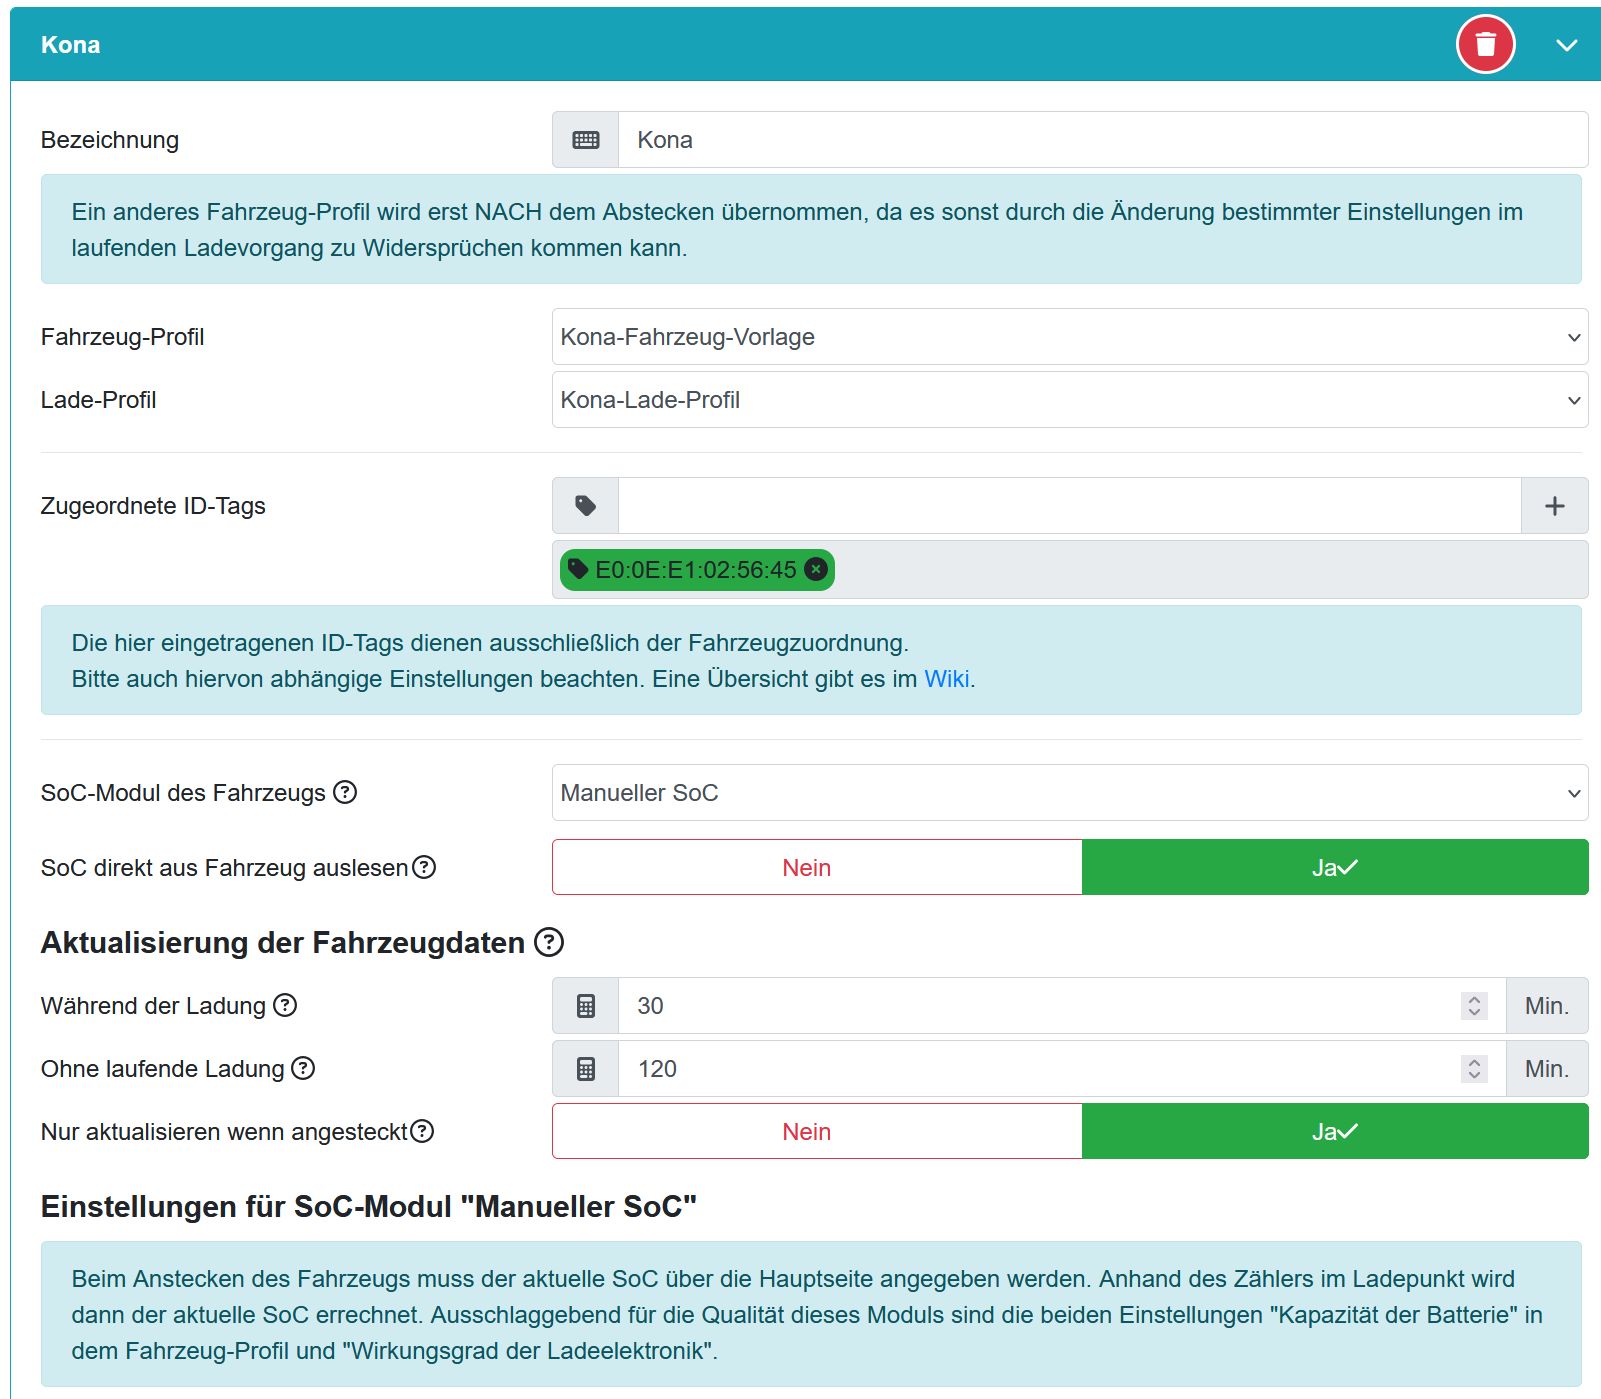The image size is (1601, 1399).
Task: Click spinner arrows for Ohne laufende Ladung
Action: [x=1474, y=1069]
